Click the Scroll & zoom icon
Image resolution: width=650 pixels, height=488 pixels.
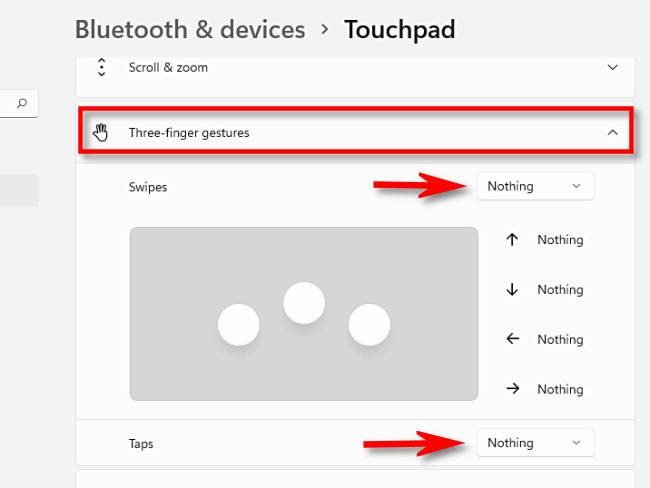[x=101, y=68]
